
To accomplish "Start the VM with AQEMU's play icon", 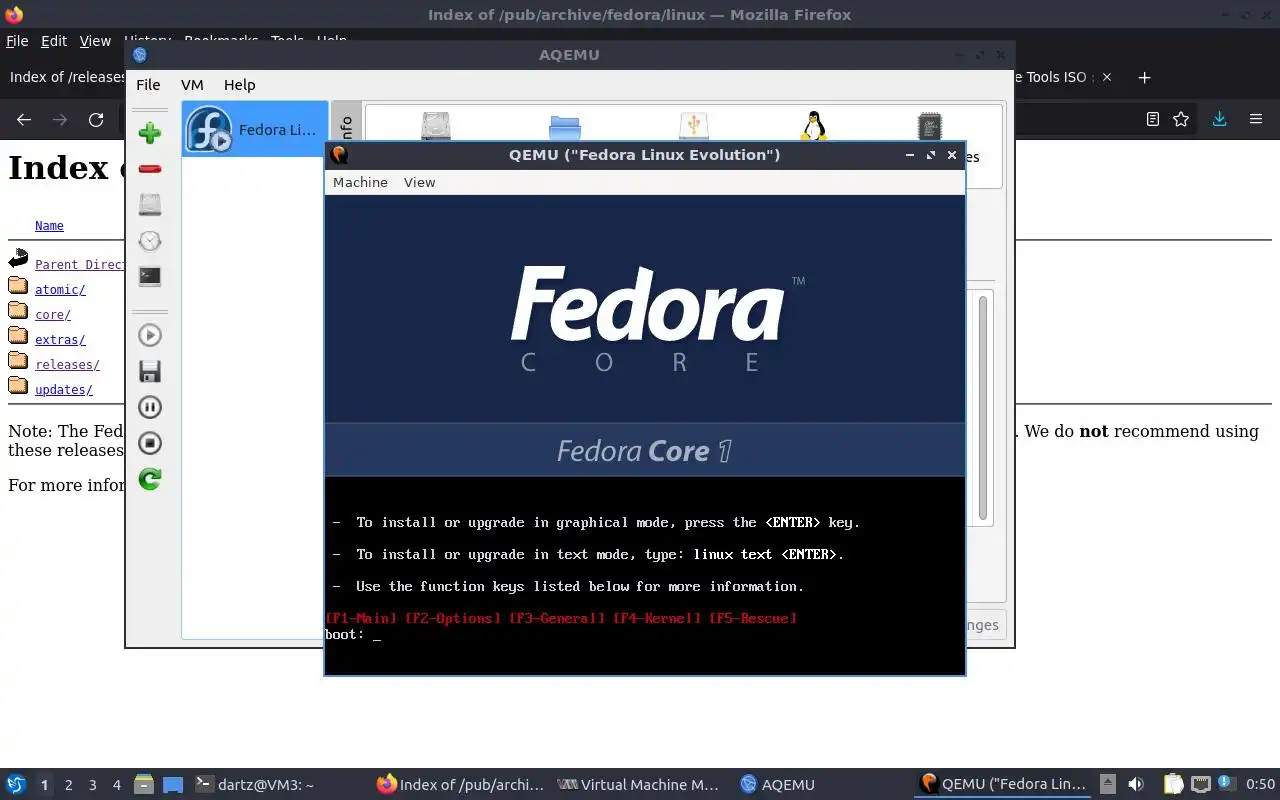I will [150, 335].
